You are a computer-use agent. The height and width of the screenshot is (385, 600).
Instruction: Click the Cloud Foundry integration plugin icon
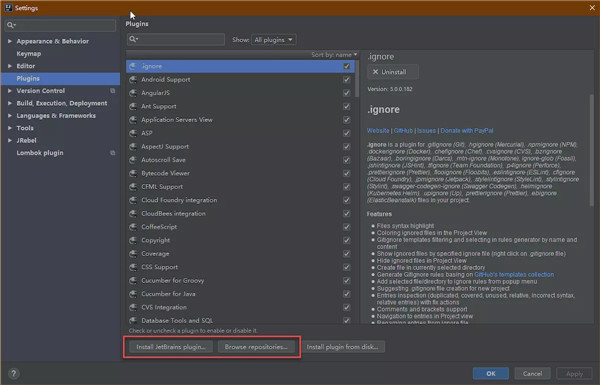(x=133, y=200)
